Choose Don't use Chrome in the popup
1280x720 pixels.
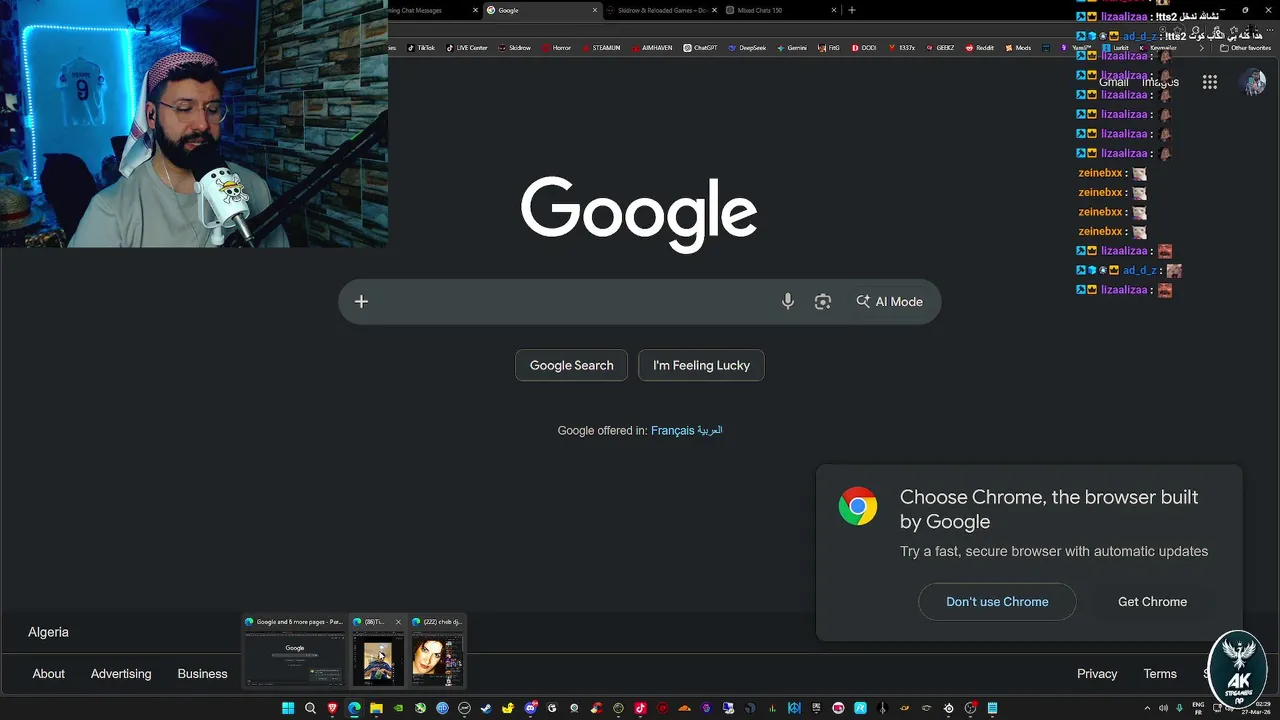997,601
